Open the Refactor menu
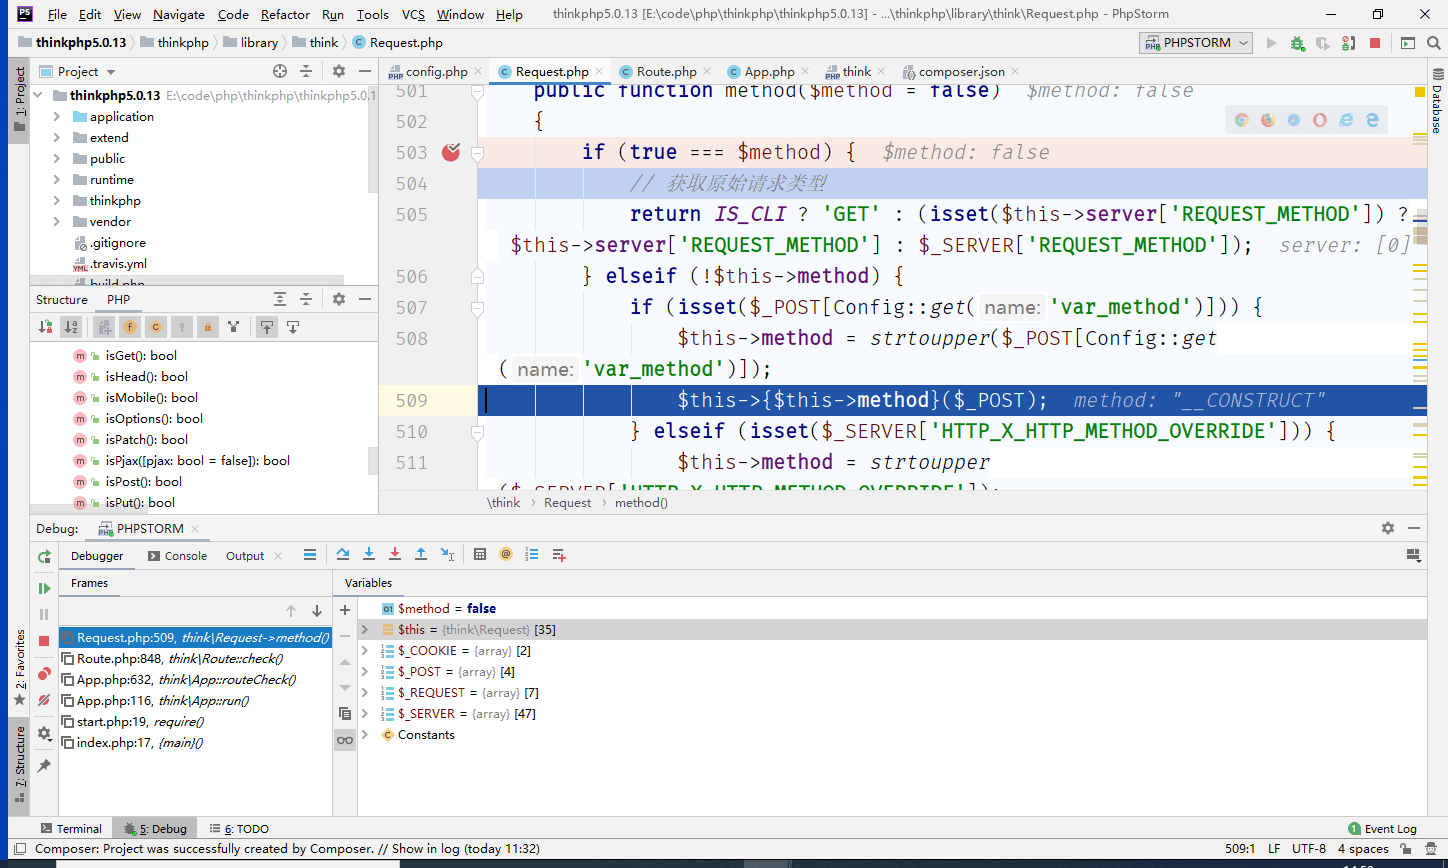This screenshot has width=1448, height=868. pos(285,15)
